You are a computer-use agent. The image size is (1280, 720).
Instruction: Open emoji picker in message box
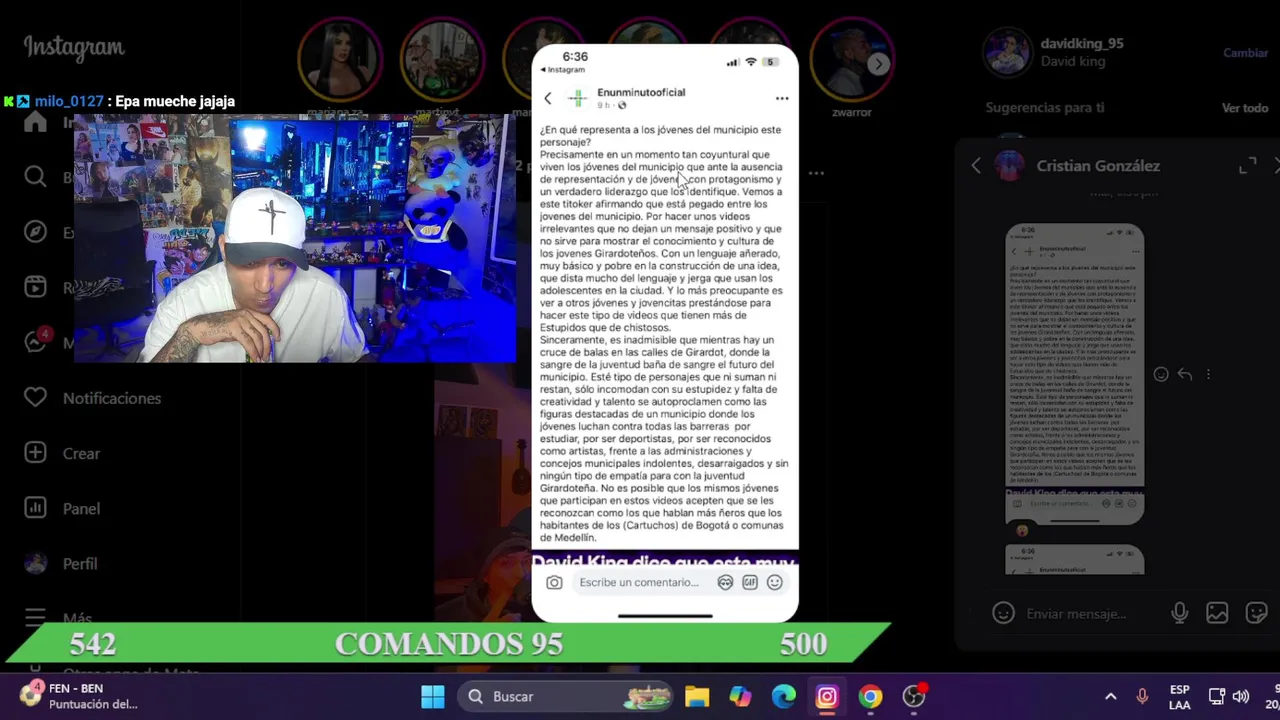click(x=1004, y=613)
